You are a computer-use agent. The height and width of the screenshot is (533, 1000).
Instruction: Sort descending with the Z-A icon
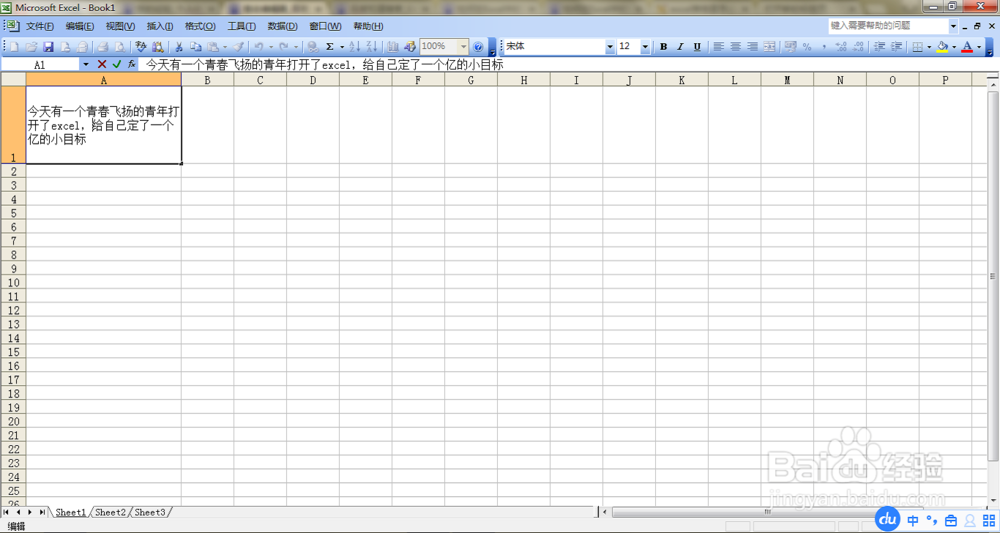pos(372,47)
